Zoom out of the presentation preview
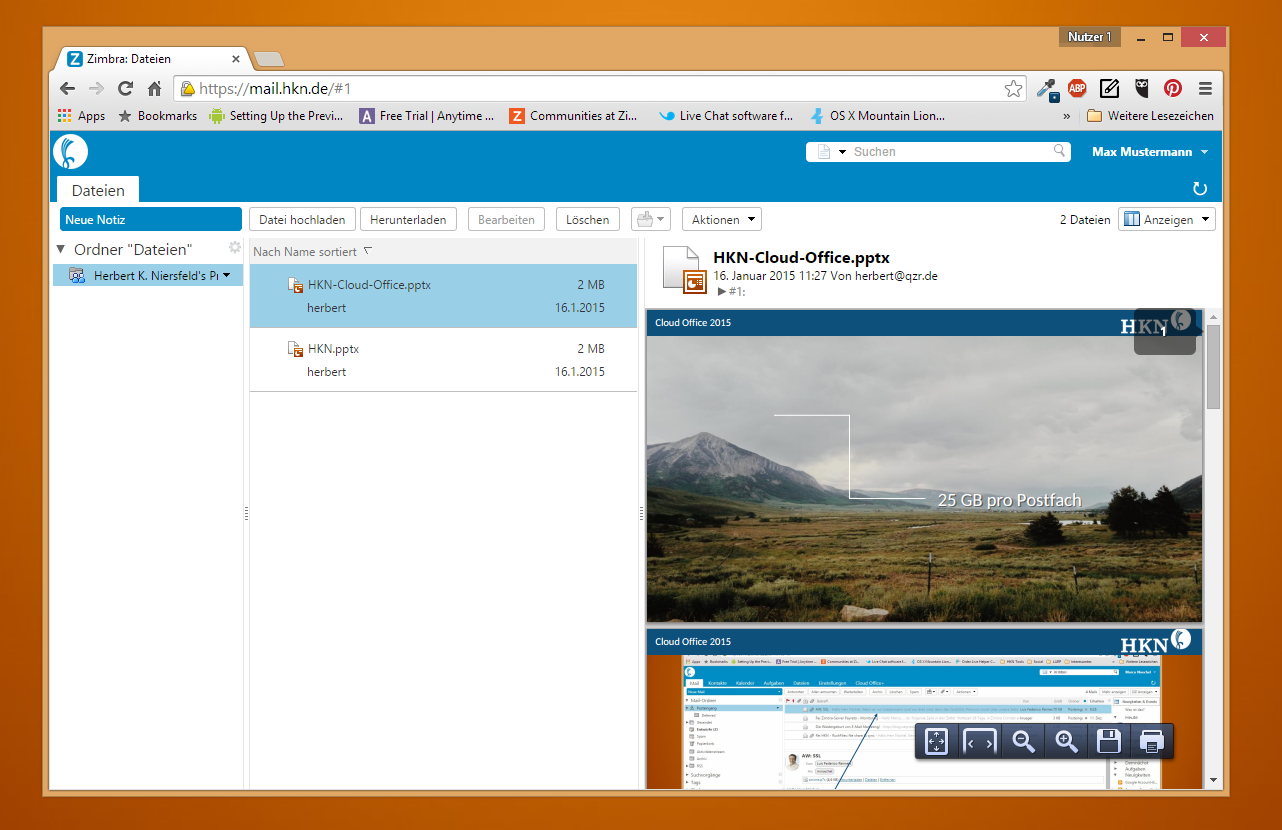This screenshot has height=830, width=1282. tap(1023, 741)
